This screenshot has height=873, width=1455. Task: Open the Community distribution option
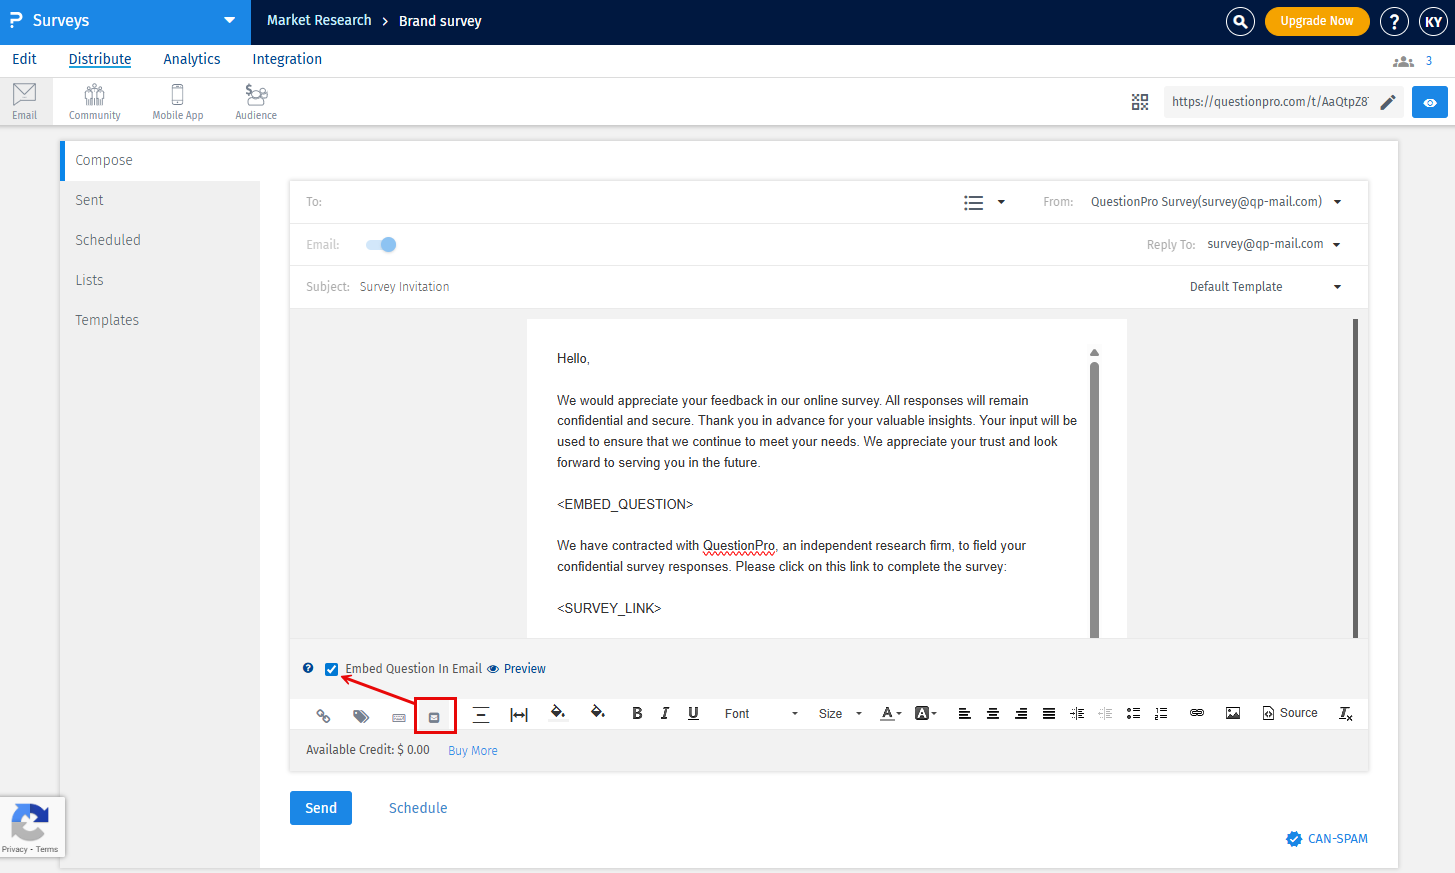pyautogui.click(x=95, y=101)
